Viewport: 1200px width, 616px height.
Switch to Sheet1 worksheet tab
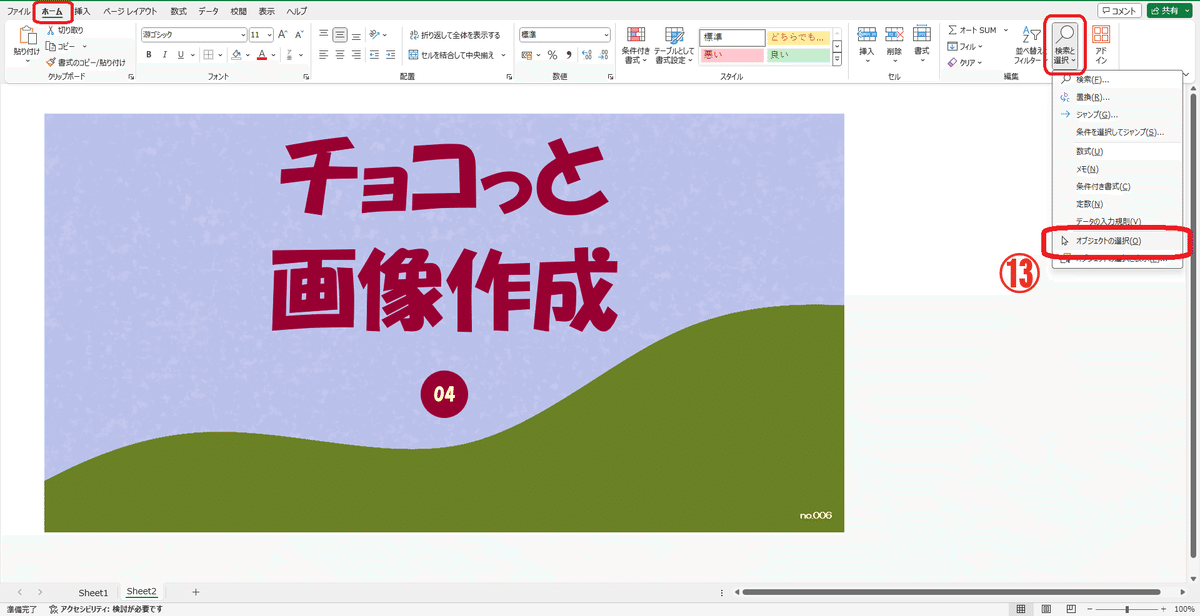93,592
